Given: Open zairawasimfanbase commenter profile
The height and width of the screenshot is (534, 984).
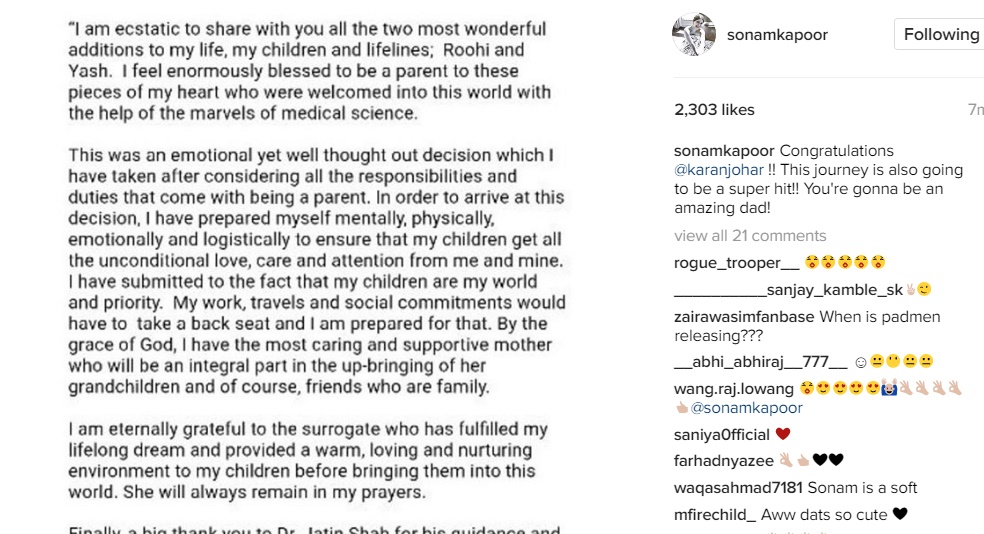Looking at the screenshot, I should tap(744, 317).
